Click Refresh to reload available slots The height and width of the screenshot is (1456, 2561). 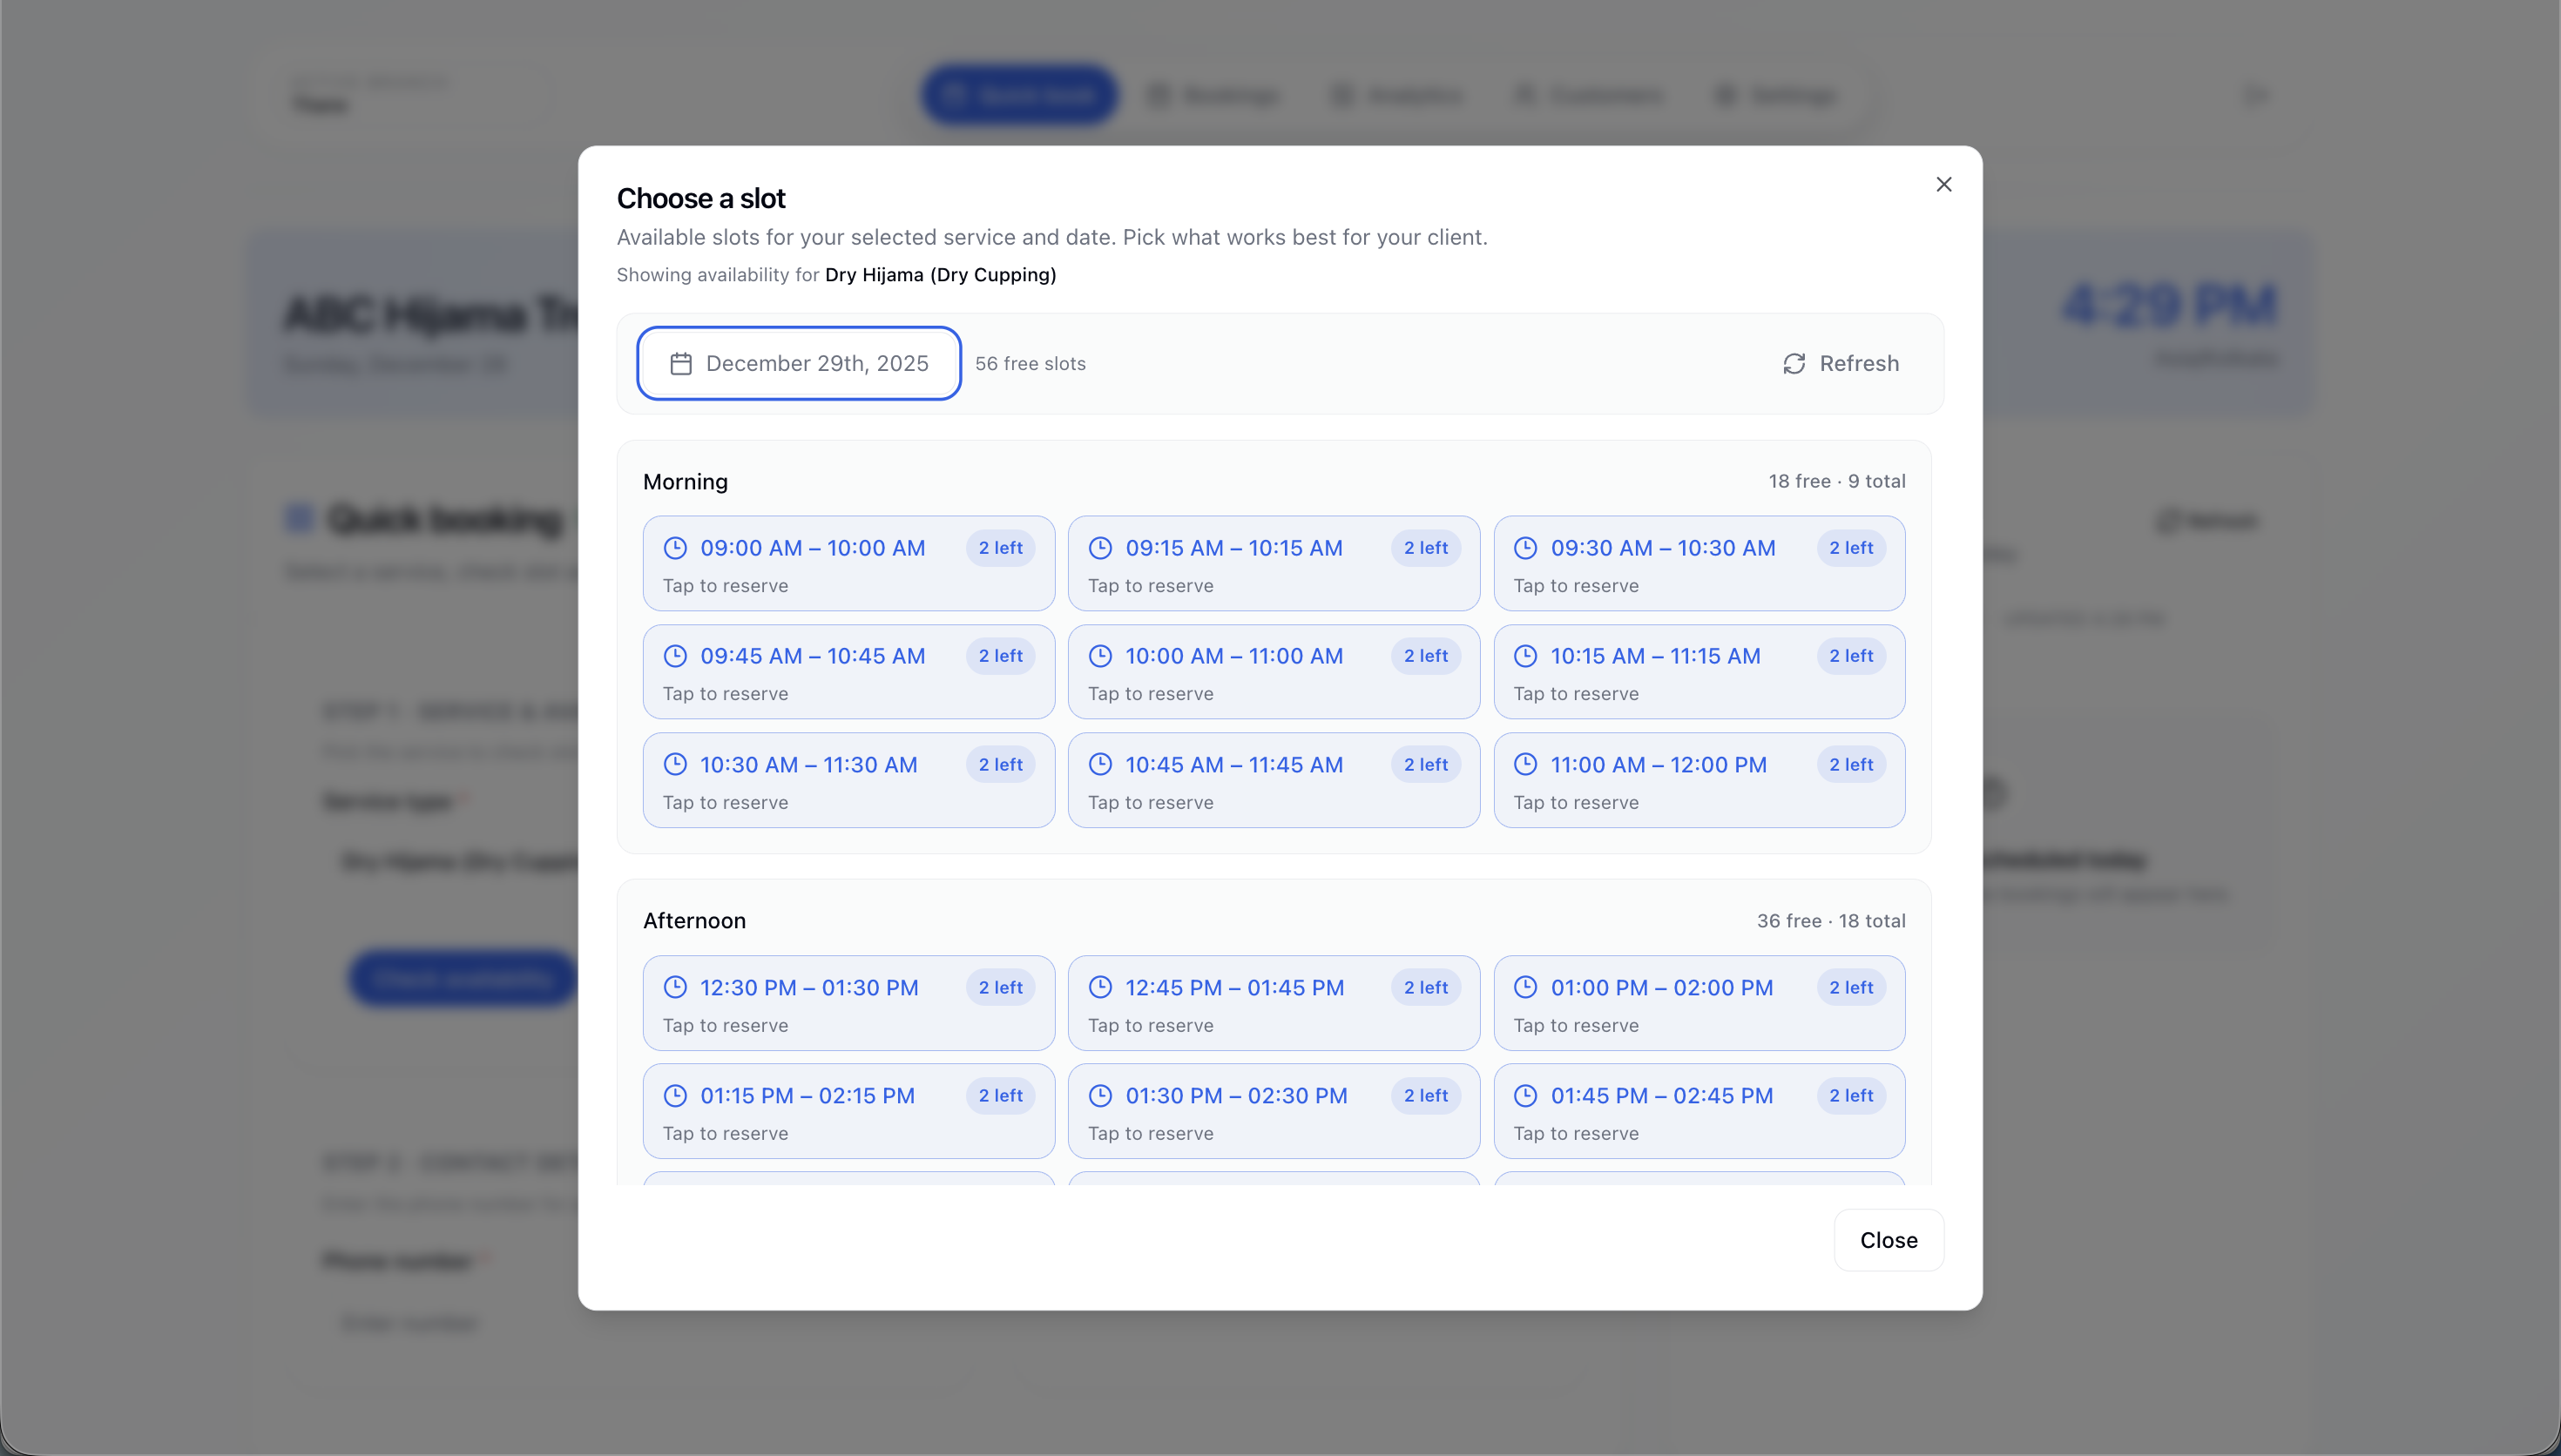coord(1840,363)
